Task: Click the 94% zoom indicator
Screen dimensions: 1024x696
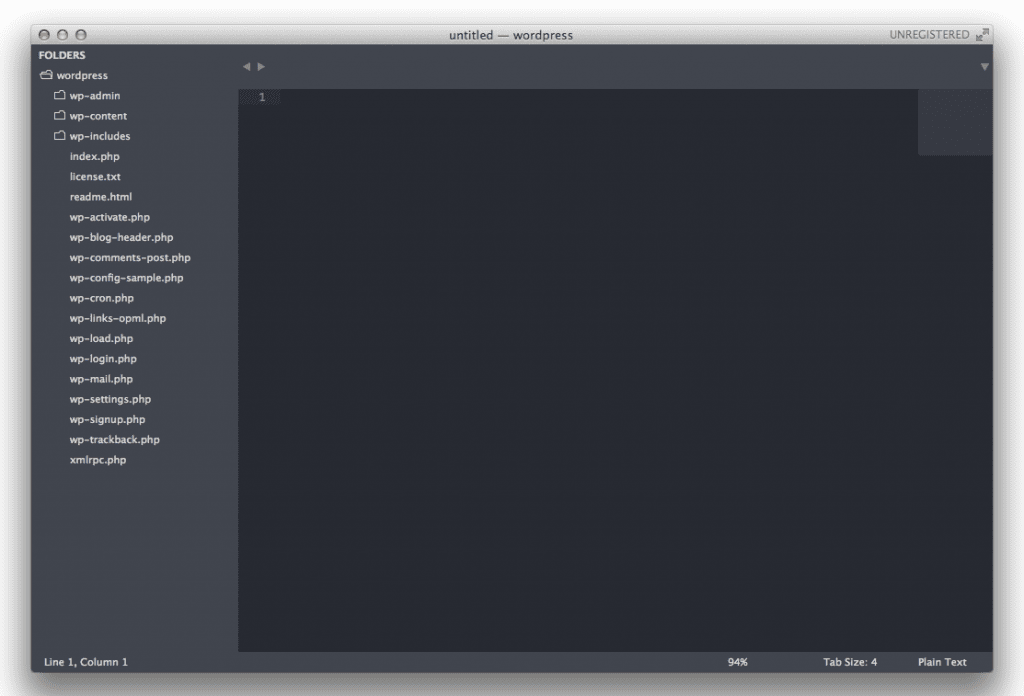Action: (x=737, y=661)
